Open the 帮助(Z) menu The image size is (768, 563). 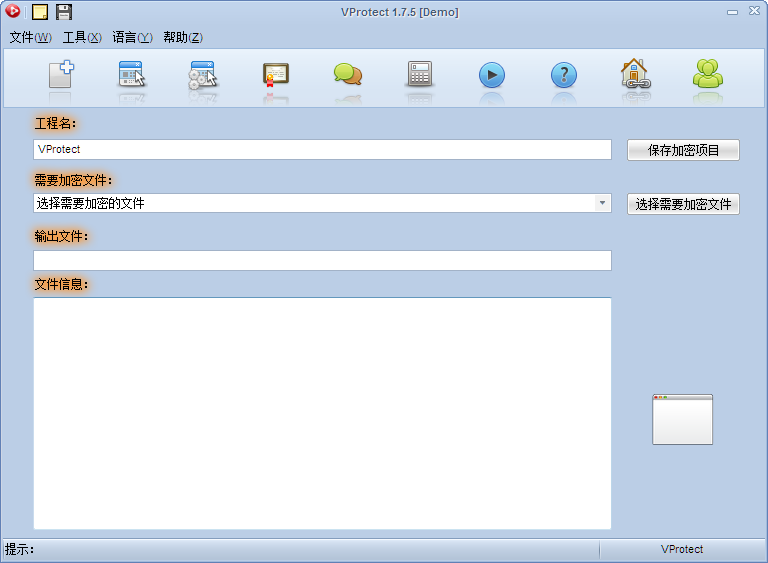183,37
